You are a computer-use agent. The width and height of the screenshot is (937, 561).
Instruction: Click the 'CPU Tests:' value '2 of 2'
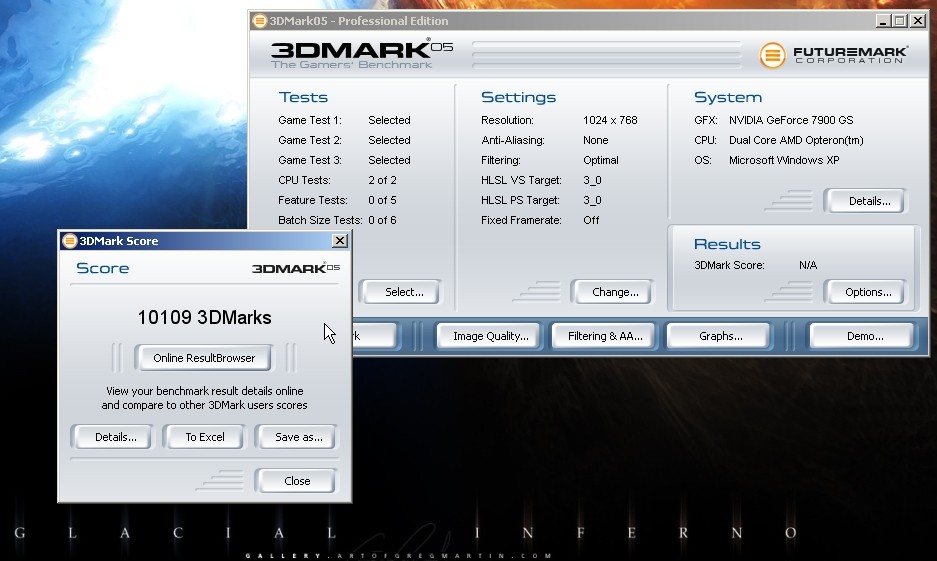click(382, 180)
